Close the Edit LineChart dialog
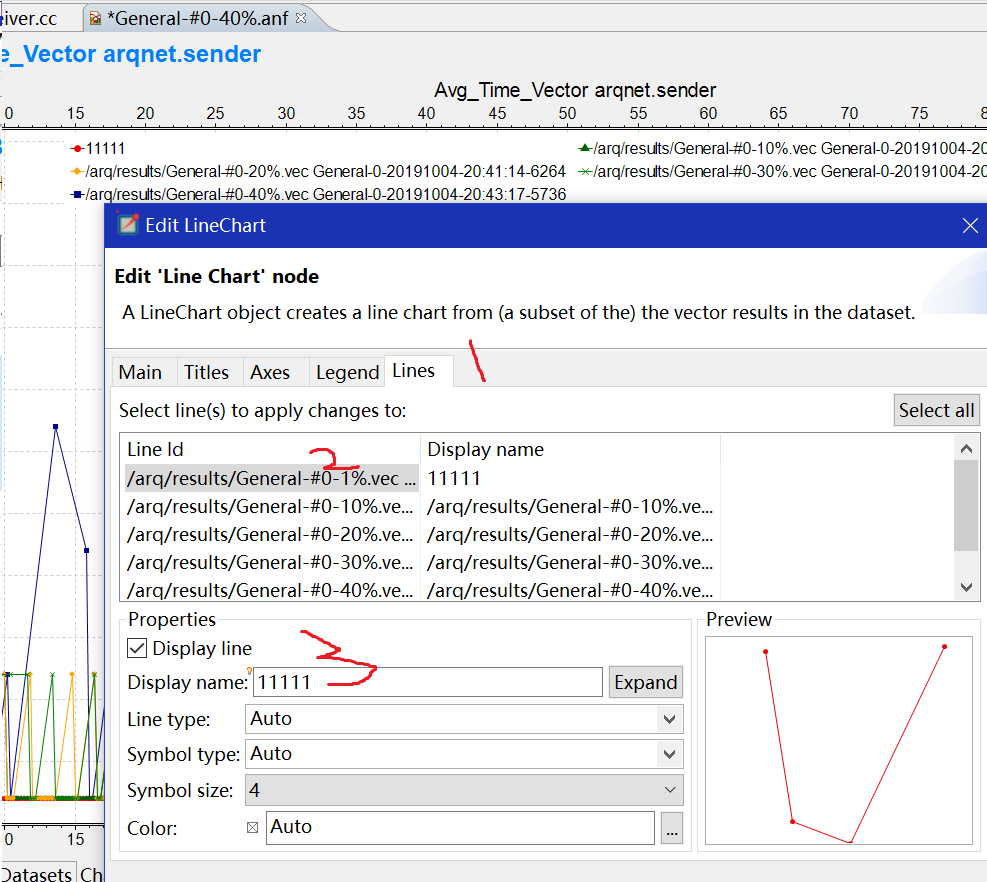Viewport: 987px width, 882px height. coord(970,225)
